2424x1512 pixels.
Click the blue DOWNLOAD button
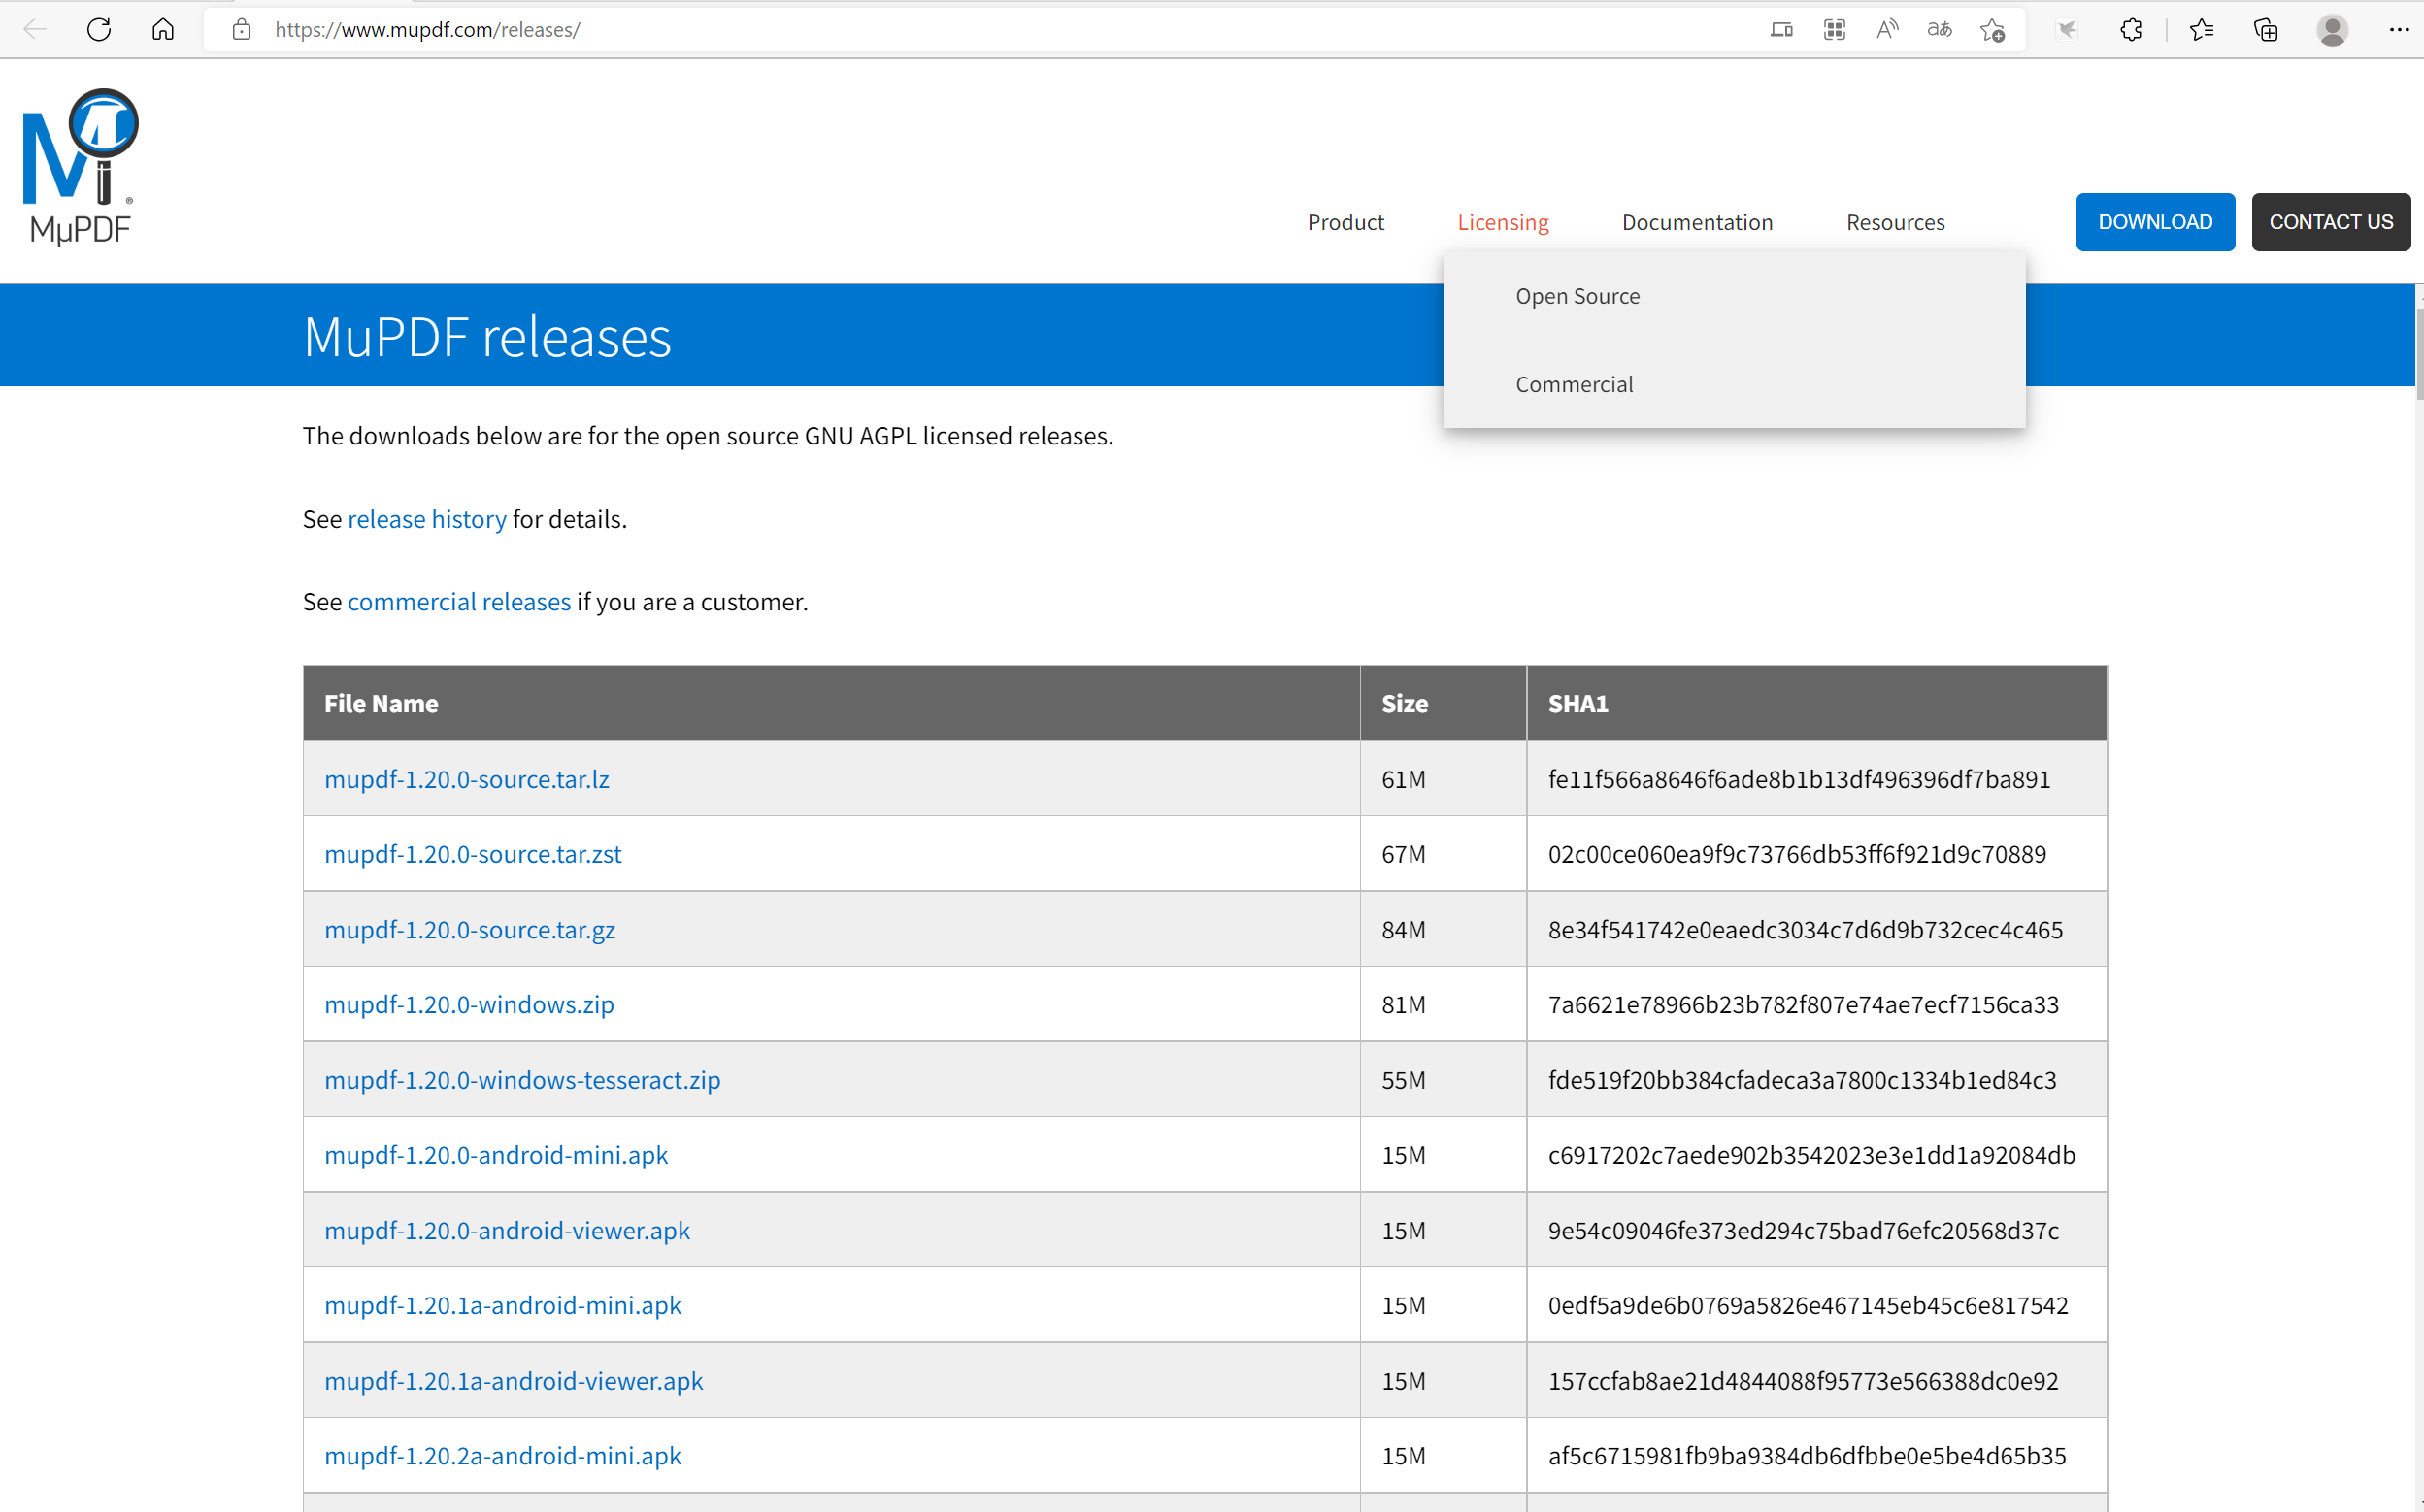click(x=2154, y=222)
